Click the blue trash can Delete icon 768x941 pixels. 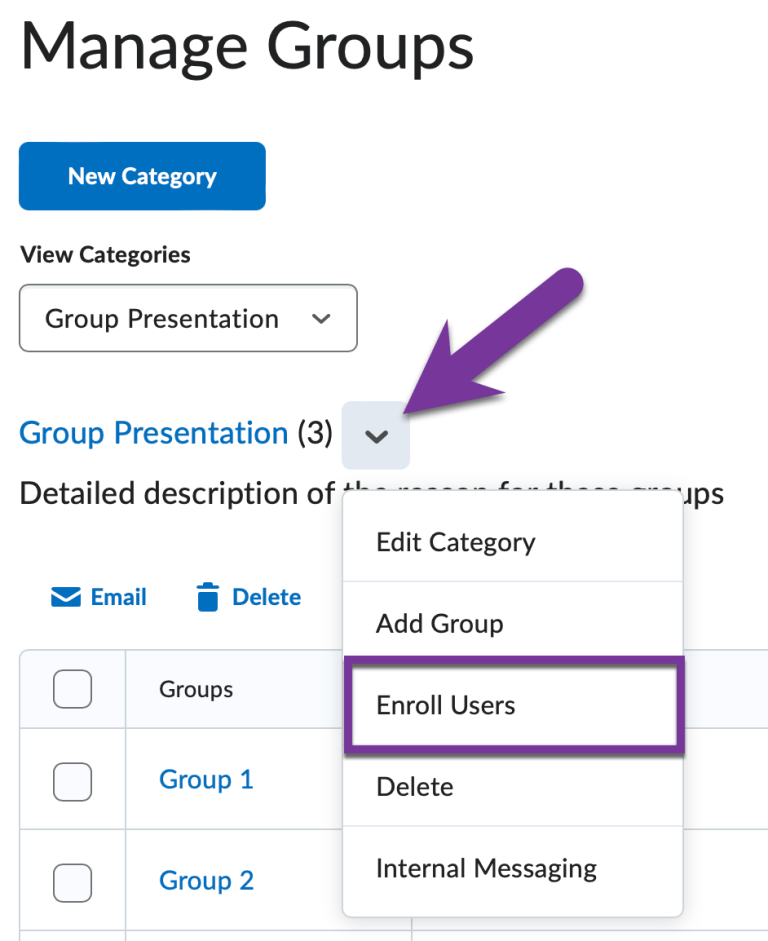coord(207,596)
